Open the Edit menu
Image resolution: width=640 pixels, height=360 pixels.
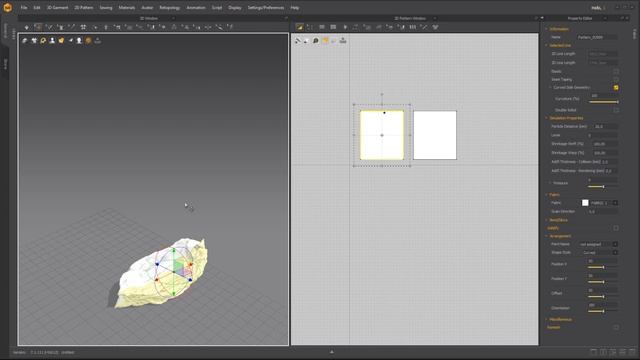(37, 8)
